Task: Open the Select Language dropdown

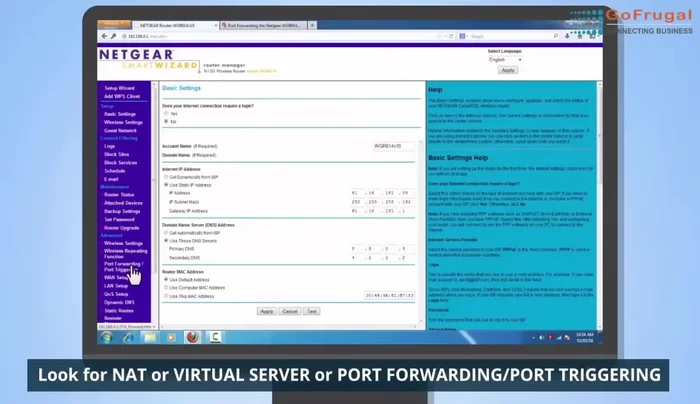Action: [x=504, y=59]
